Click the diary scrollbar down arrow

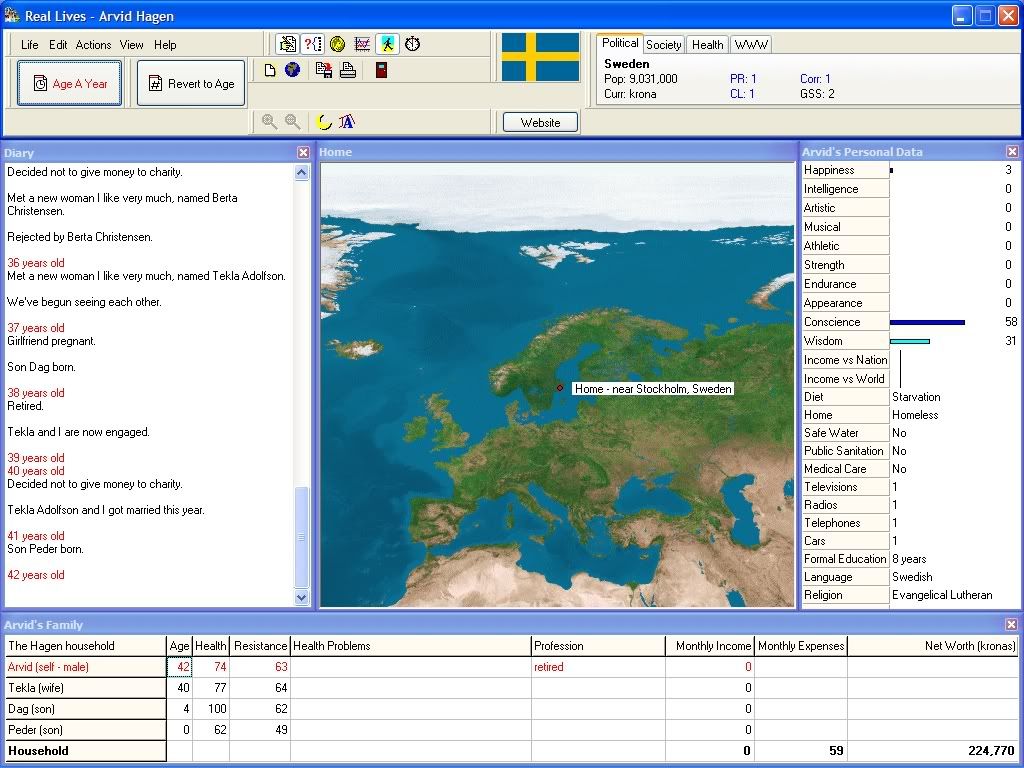pos(301,597)
